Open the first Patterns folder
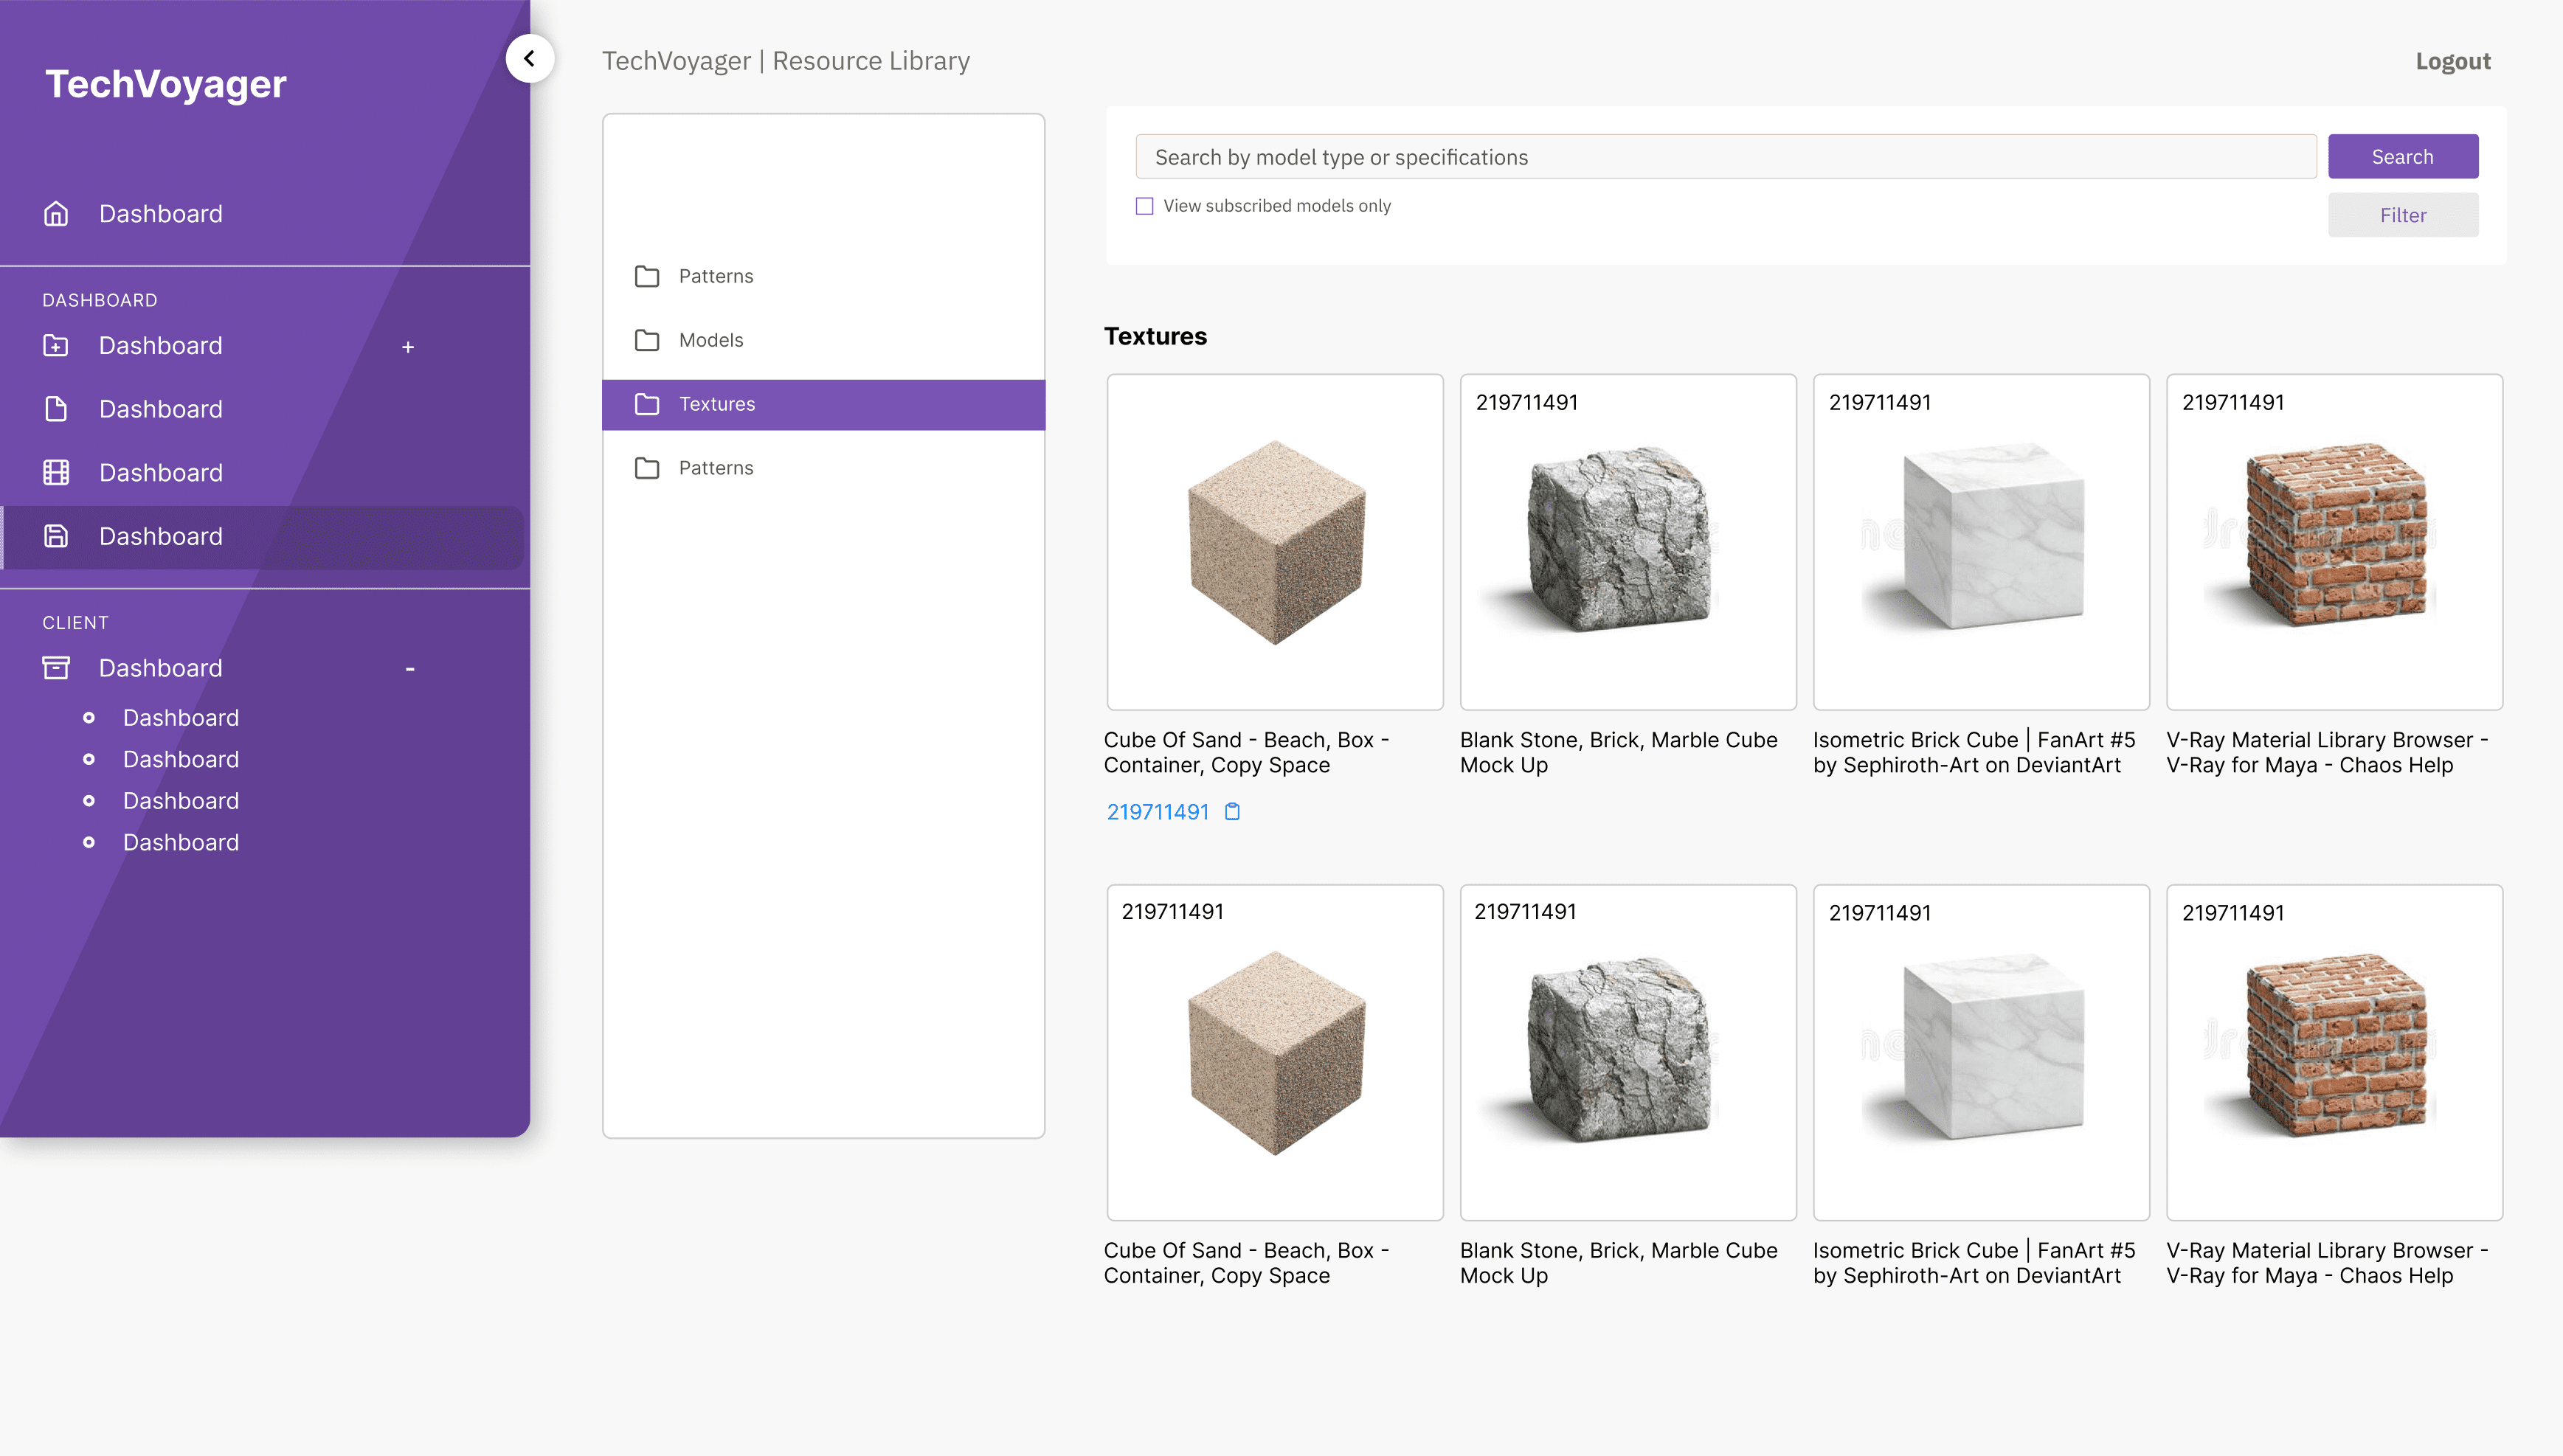This screenshot has height=1456, width=2563. (715, 276)
